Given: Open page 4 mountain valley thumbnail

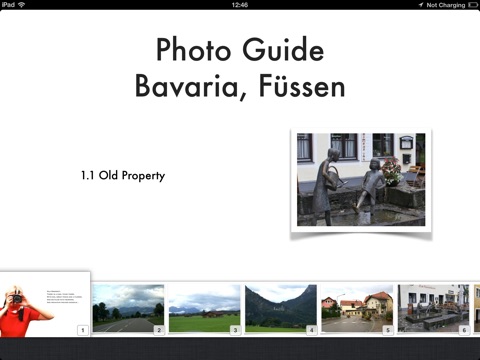Looking at the screenshot, I should click(281, 308).
